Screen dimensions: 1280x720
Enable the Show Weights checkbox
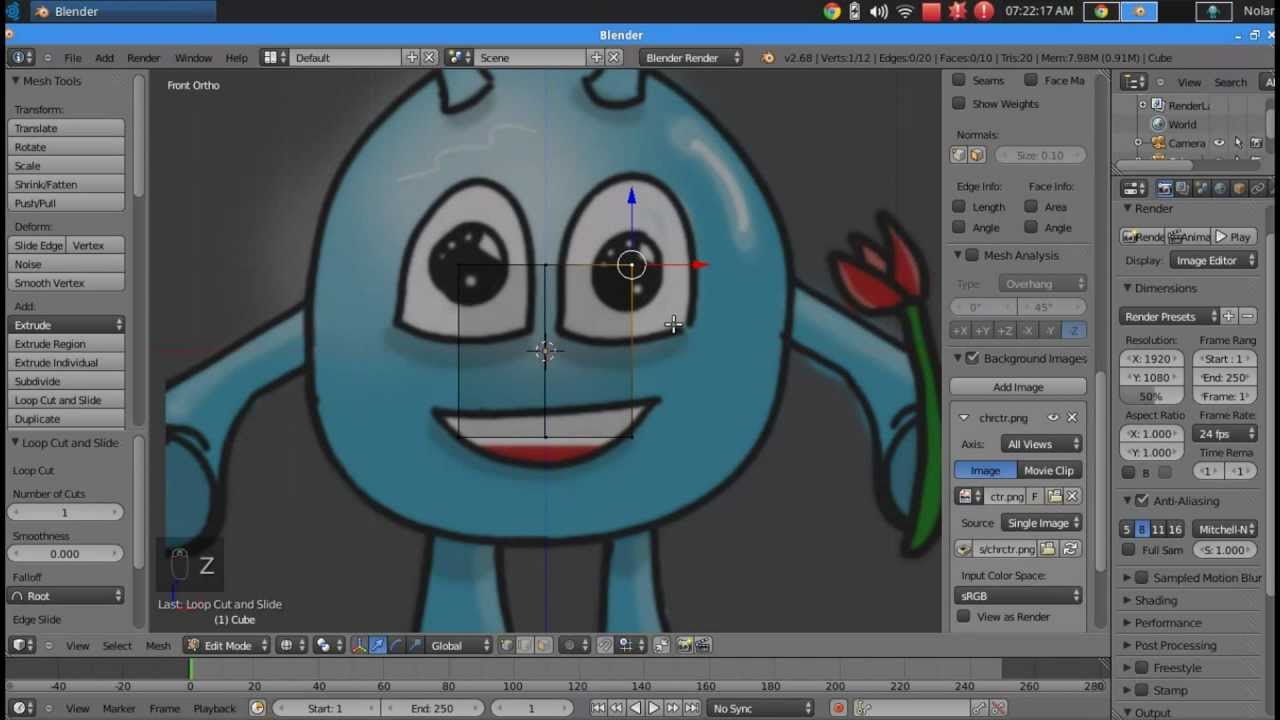tap(959, 103)
